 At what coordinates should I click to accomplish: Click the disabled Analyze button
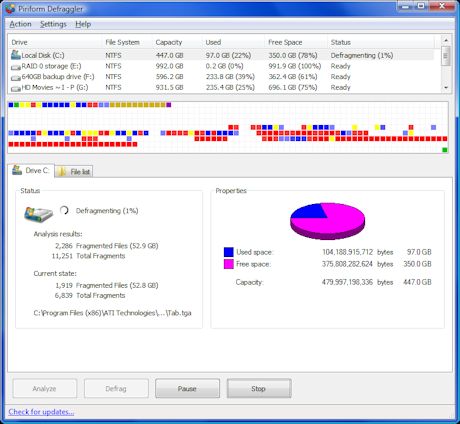click(45, 388)
